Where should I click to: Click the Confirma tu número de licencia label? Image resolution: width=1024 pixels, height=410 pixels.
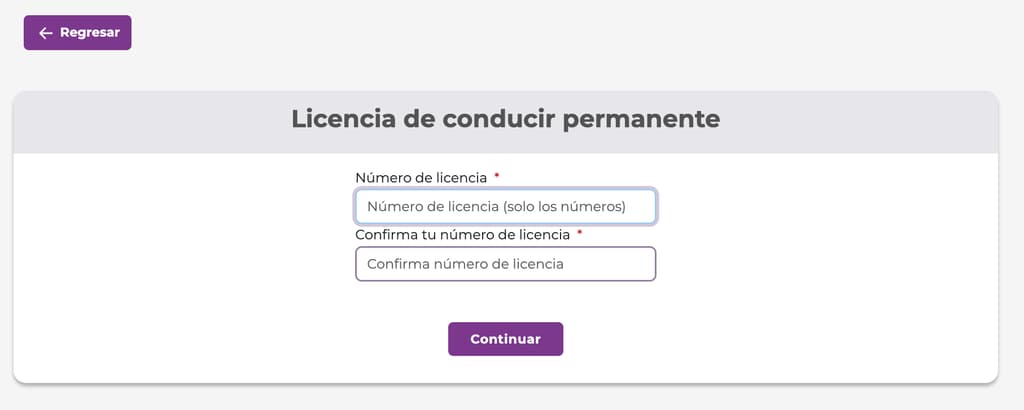(x=462, y=234)
